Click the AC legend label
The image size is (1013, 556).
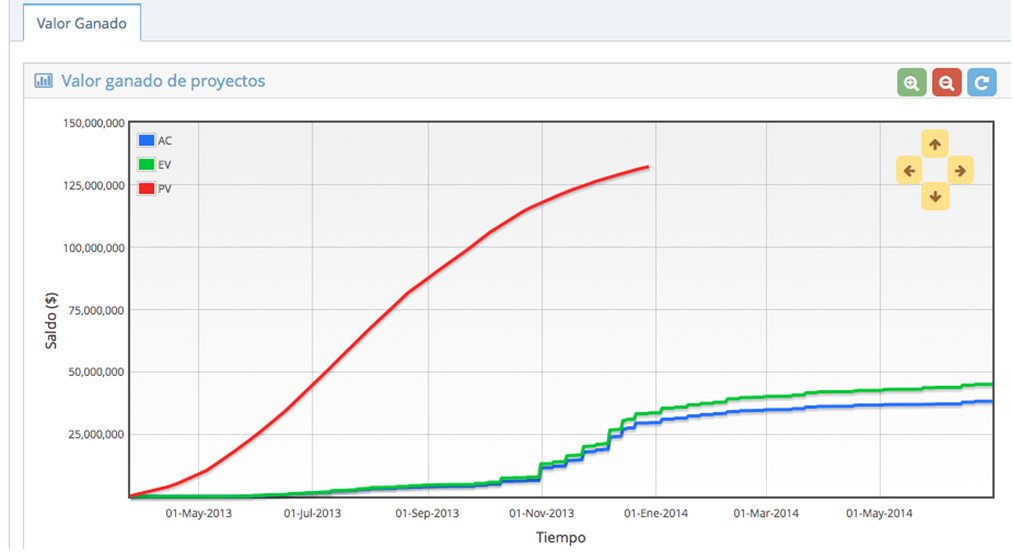[x=165, y=141]
